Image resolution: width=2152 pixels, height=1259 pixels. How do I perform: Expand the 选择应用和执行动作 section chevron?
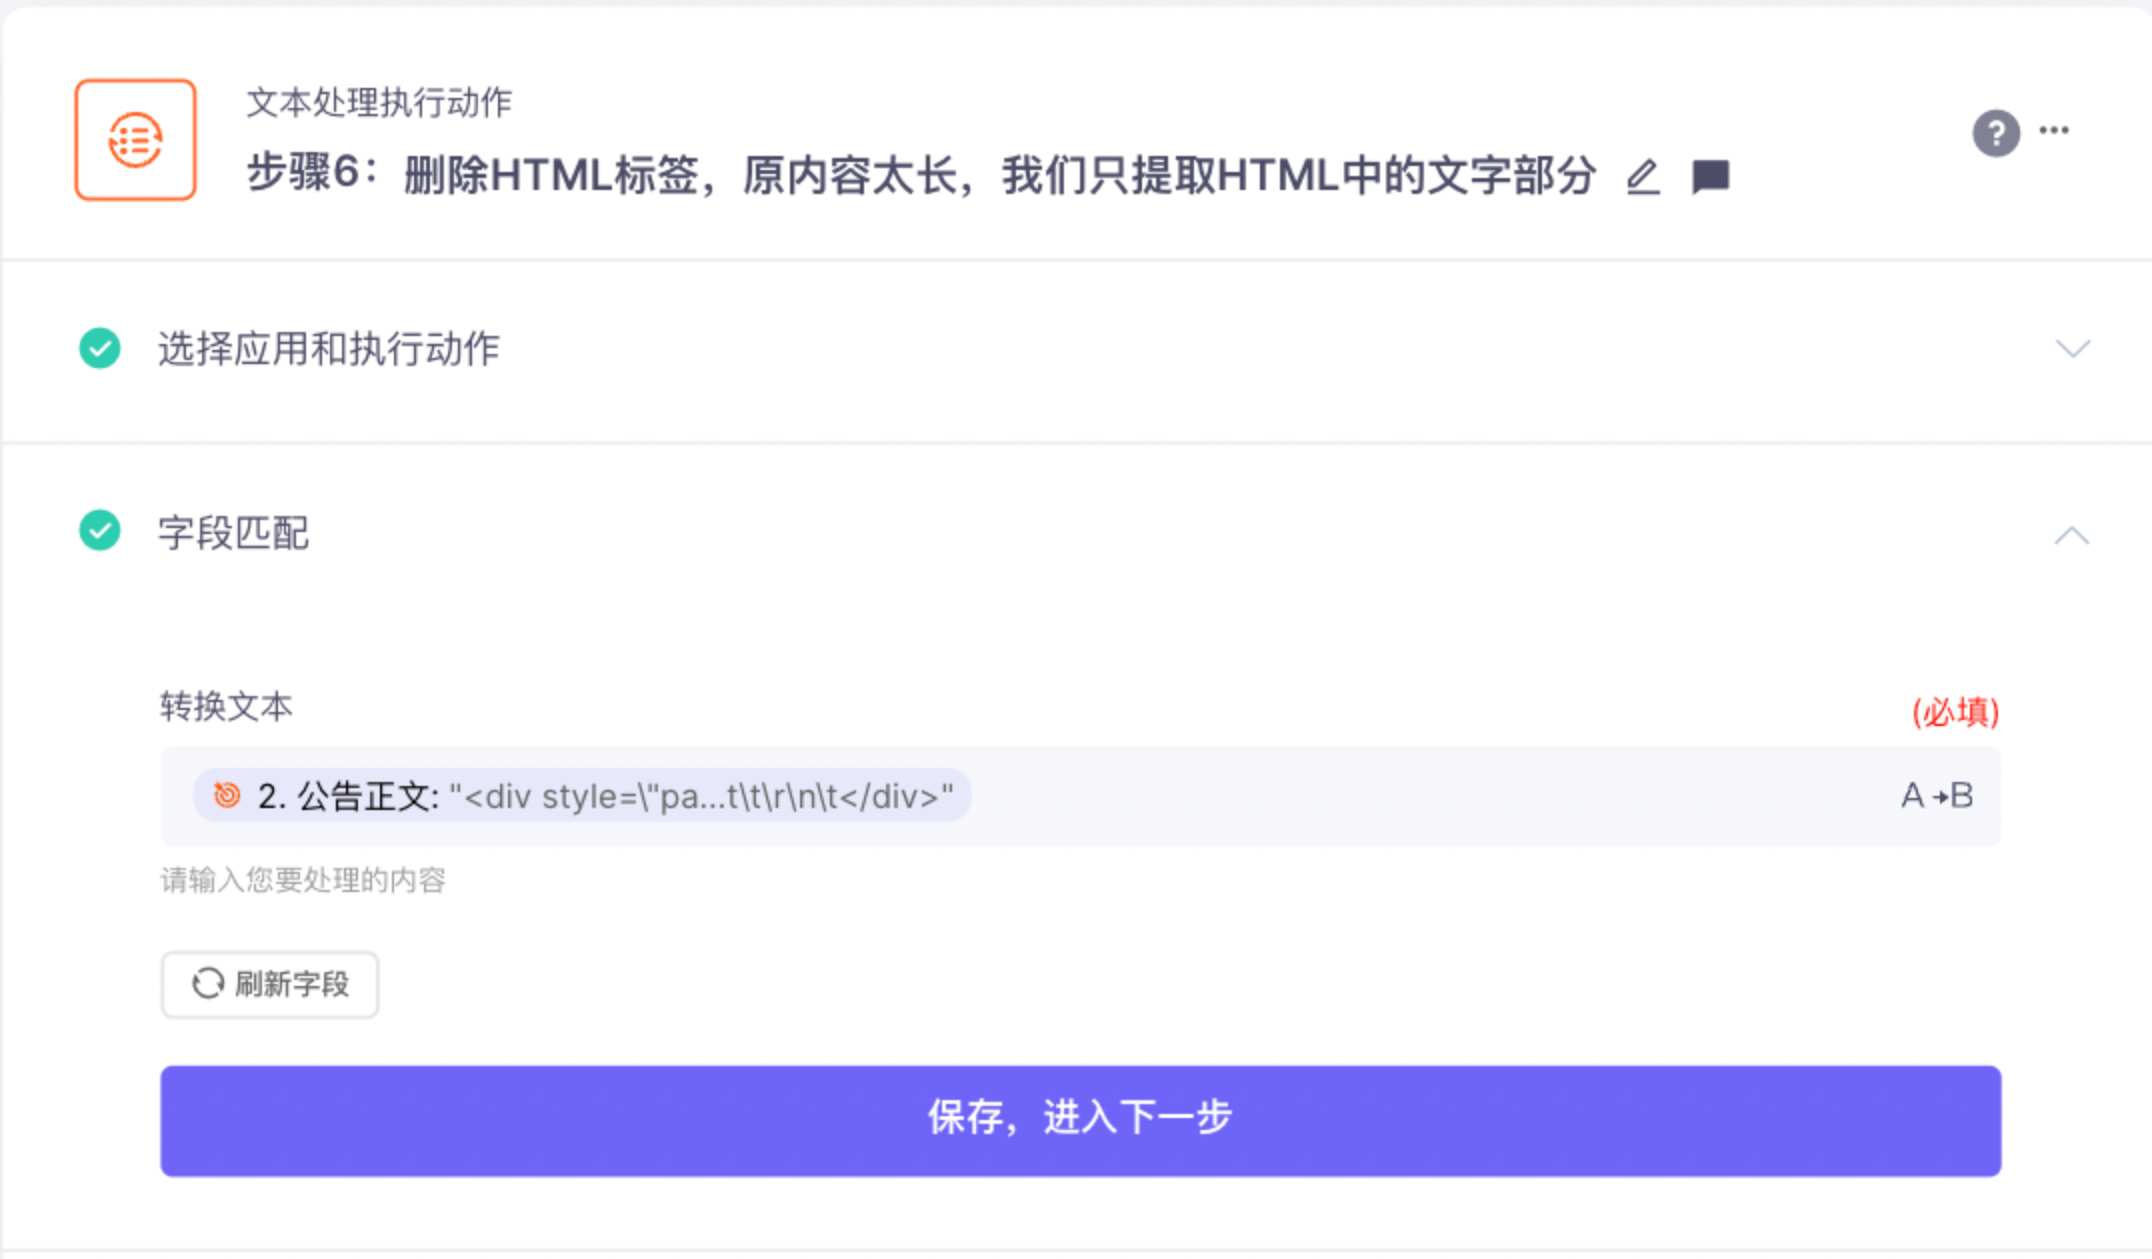coord(2072,348)
